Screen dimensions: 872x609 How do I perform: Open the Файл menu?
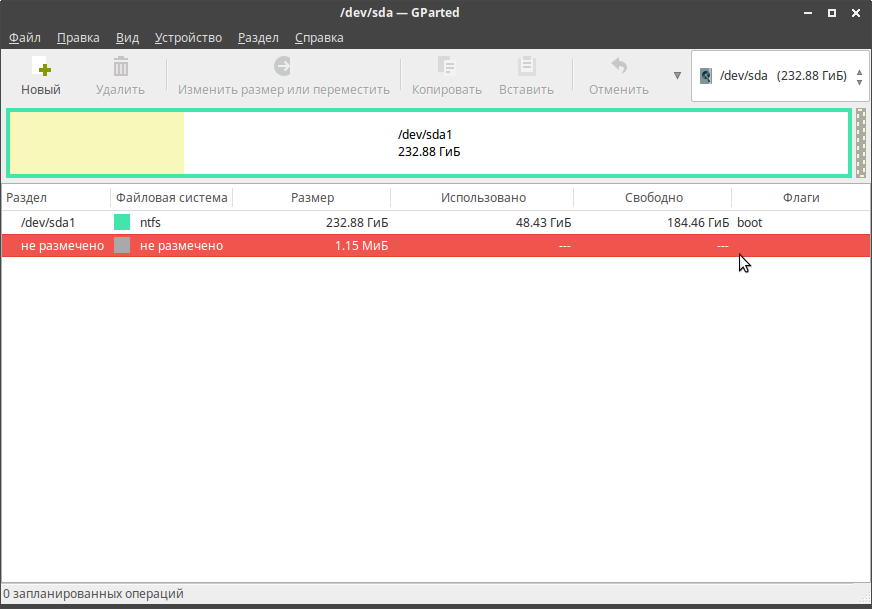click(24, 38)
